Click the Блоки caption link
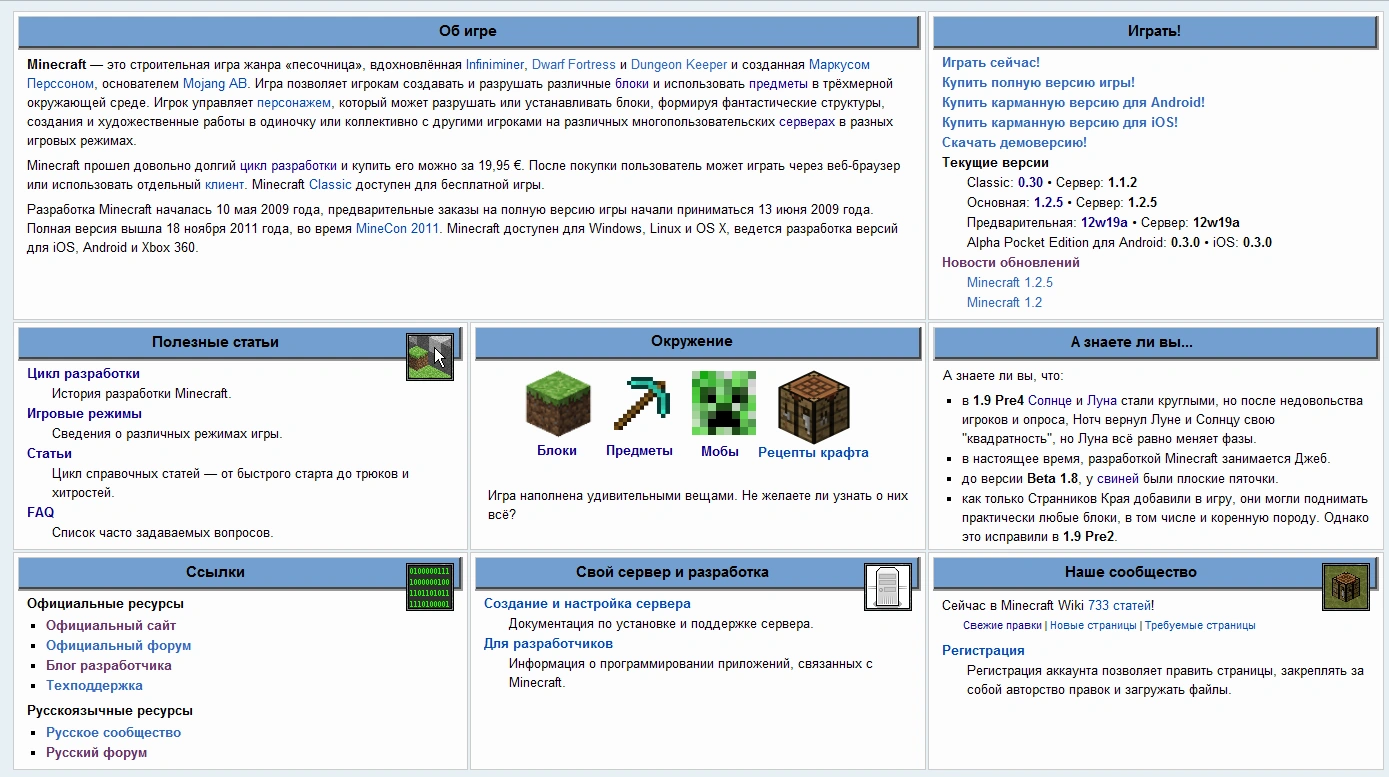 pyautogui.click(x=557, y=451)
